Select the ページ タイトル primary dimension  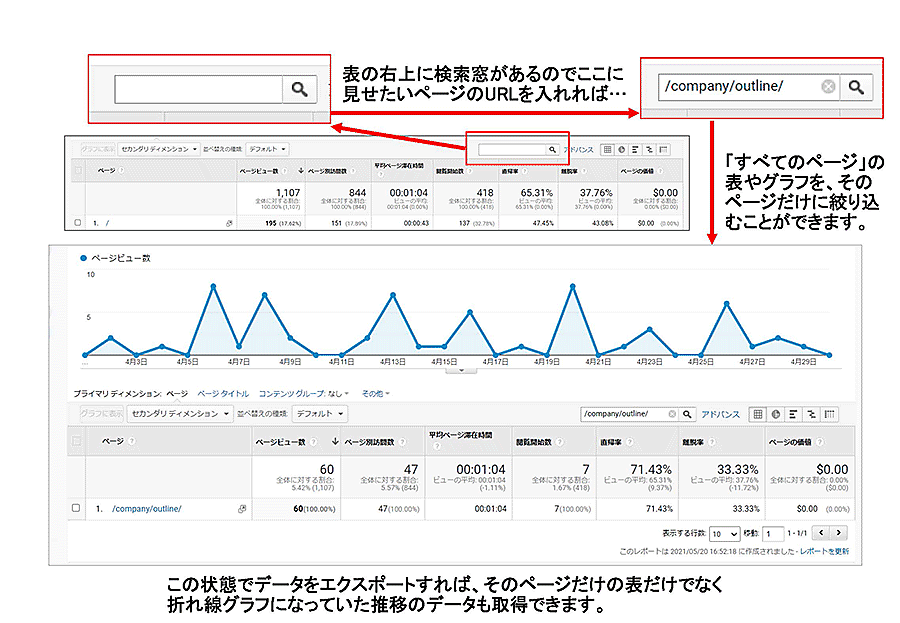(223, 393)
